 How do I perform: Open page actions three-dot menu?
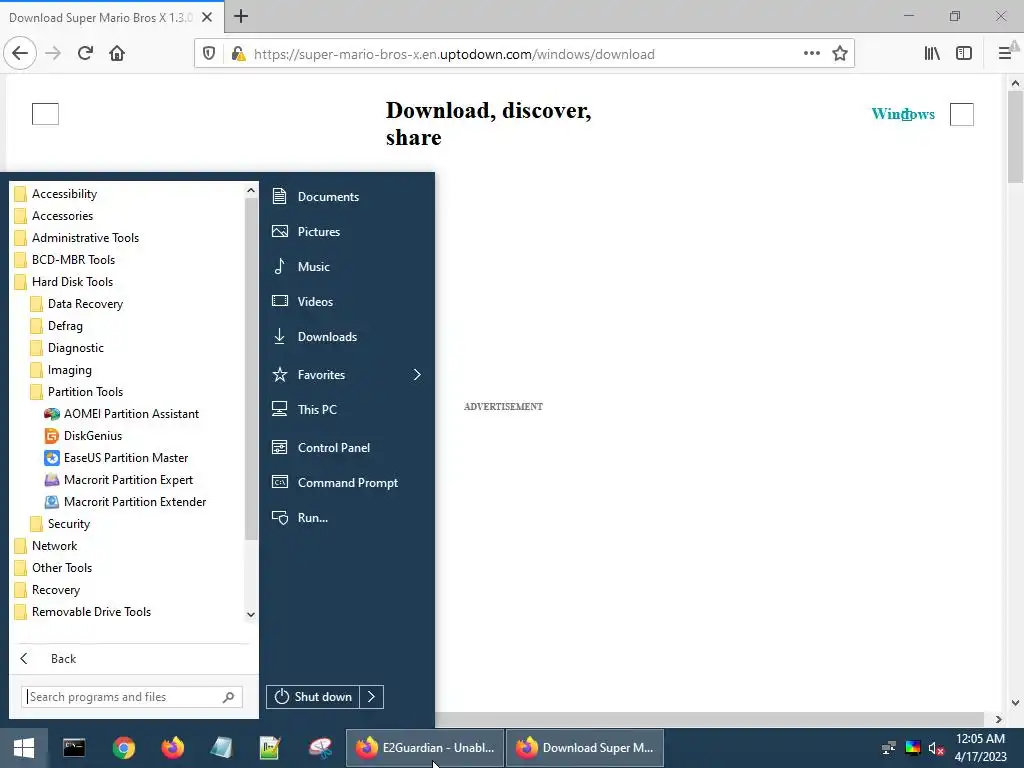(x=812, y=54)
